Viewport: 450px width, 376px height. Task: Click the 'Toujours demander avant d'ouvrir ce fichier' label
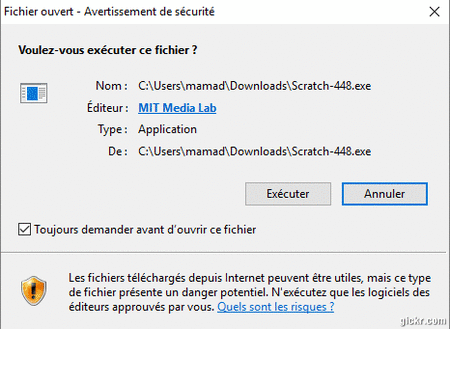(x=145, y=229)
